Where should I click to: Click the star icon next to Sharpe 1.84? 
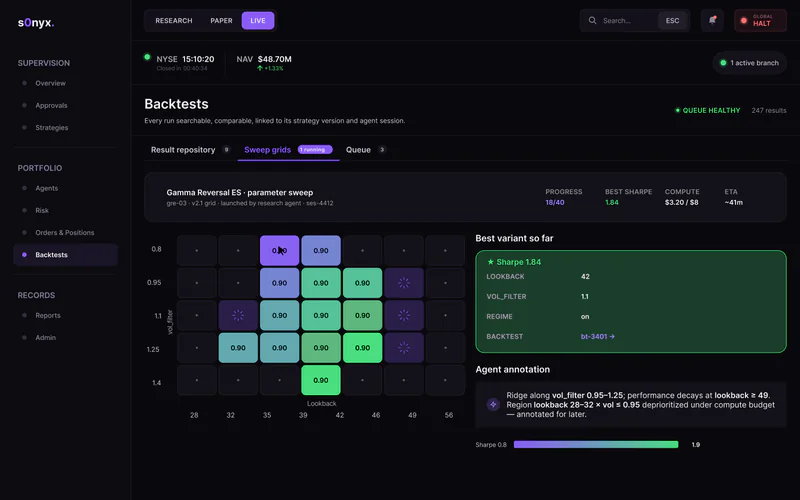point(490,262)
